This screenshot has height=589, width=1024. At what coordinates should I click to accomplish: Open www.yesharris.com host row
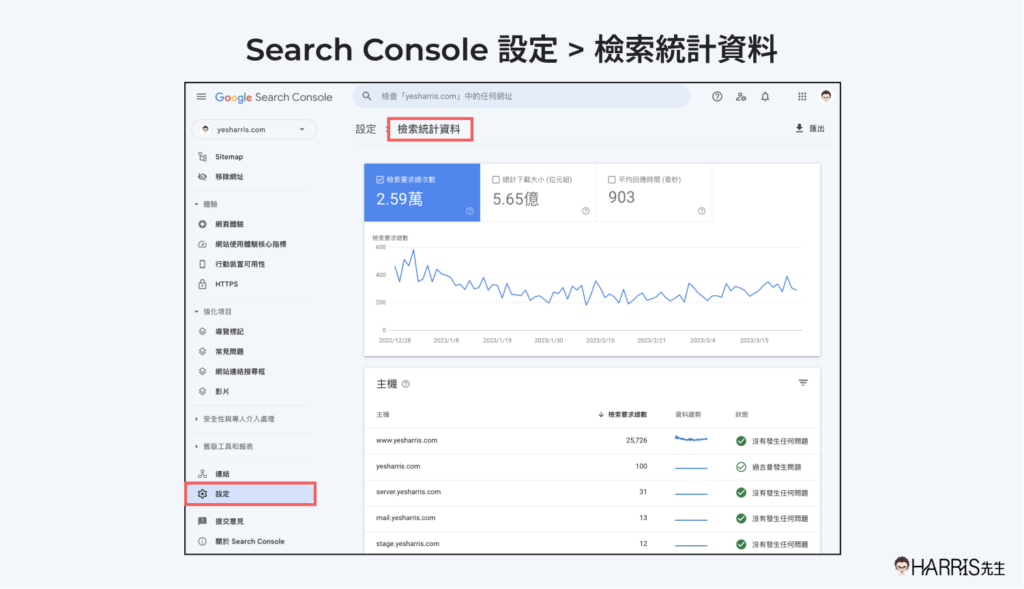click(592, 441)
